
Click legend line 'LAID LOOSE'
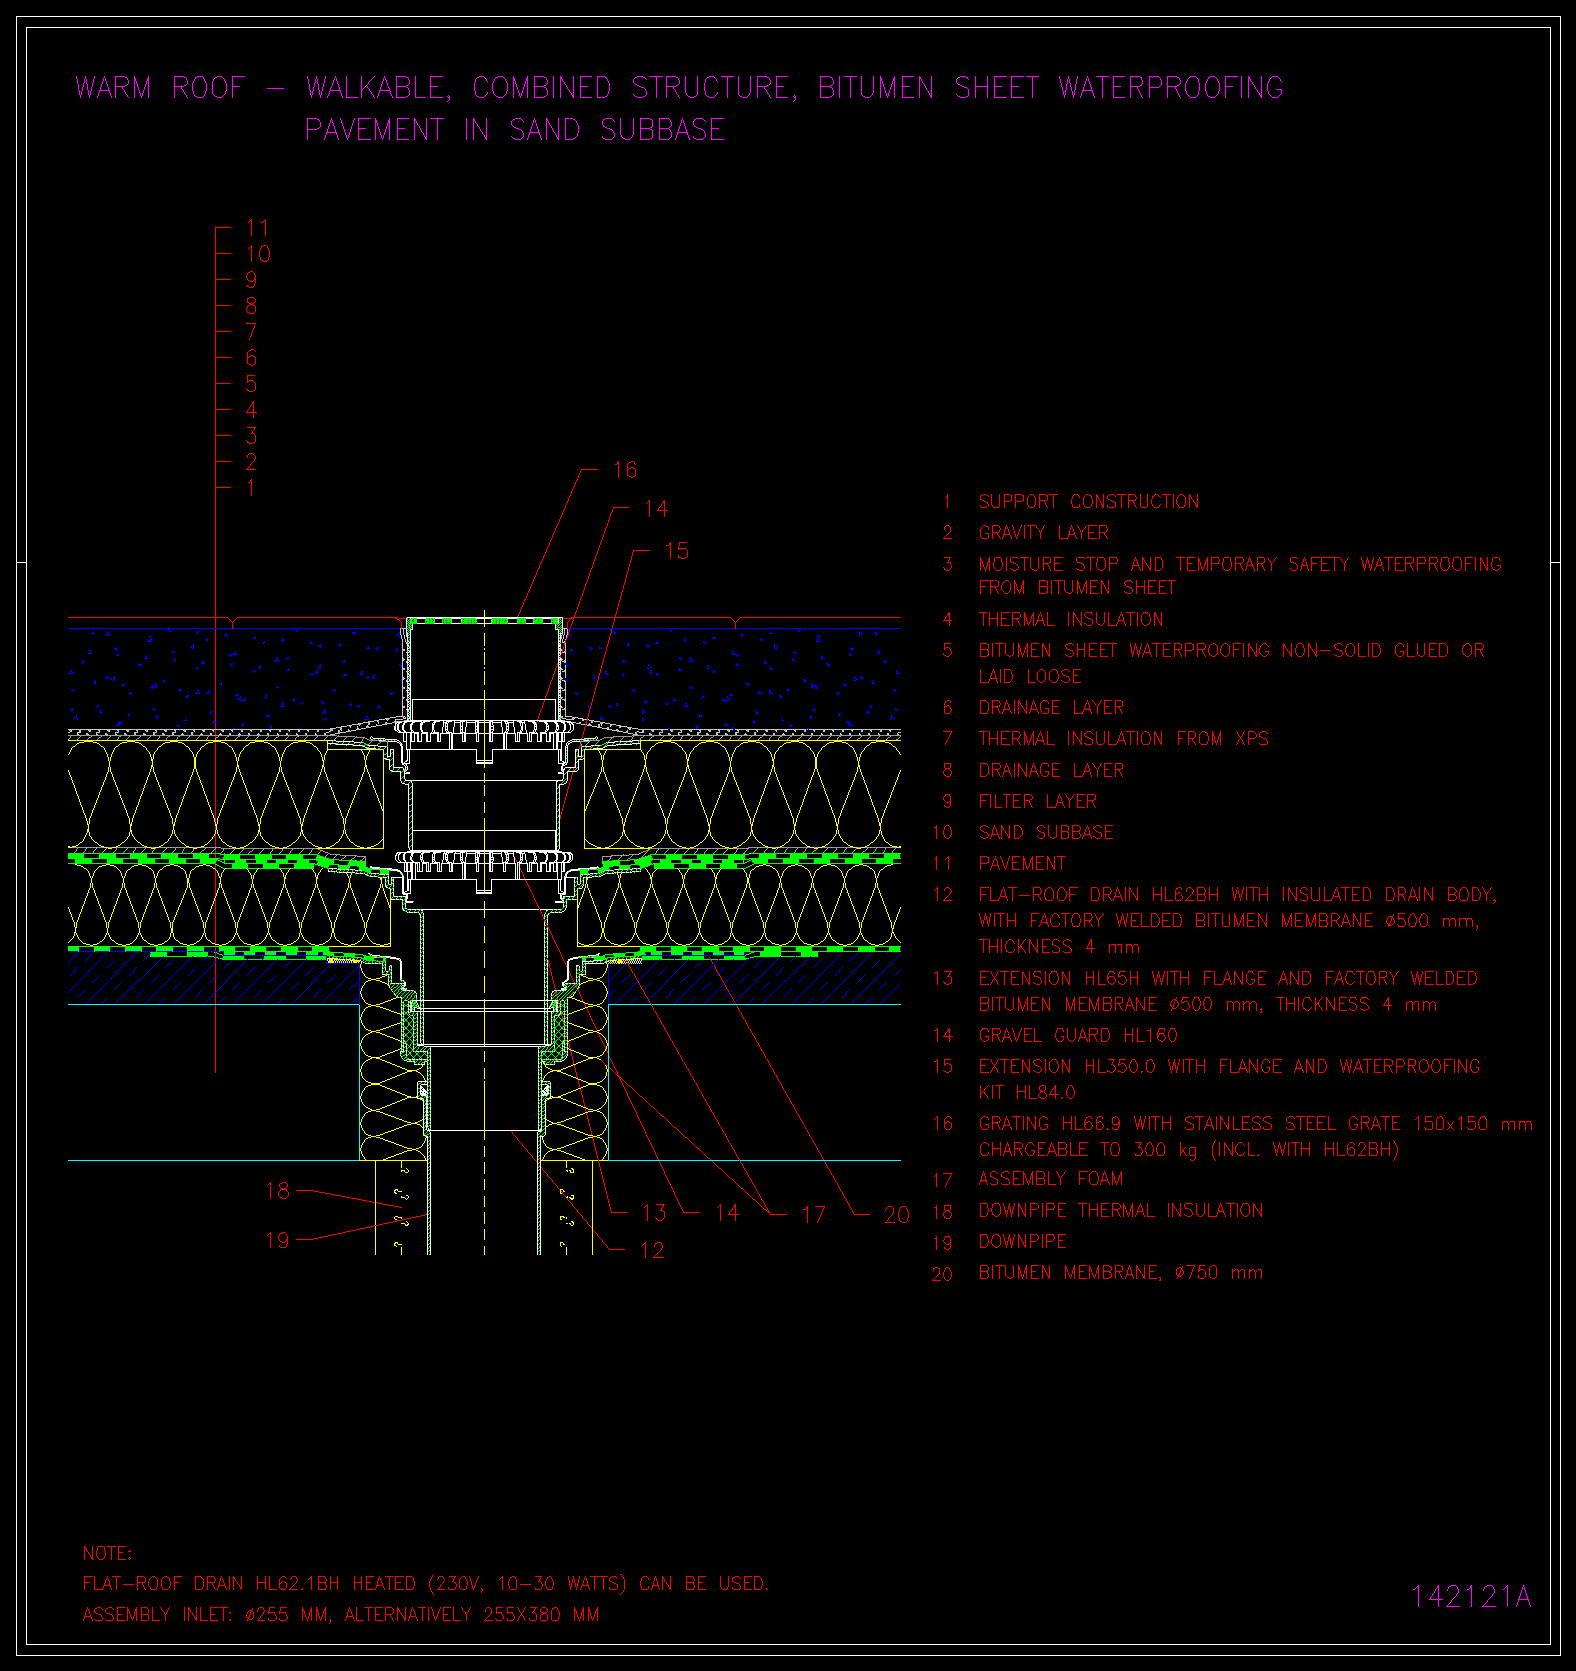pyautogui.click(x=1030, y=677)
